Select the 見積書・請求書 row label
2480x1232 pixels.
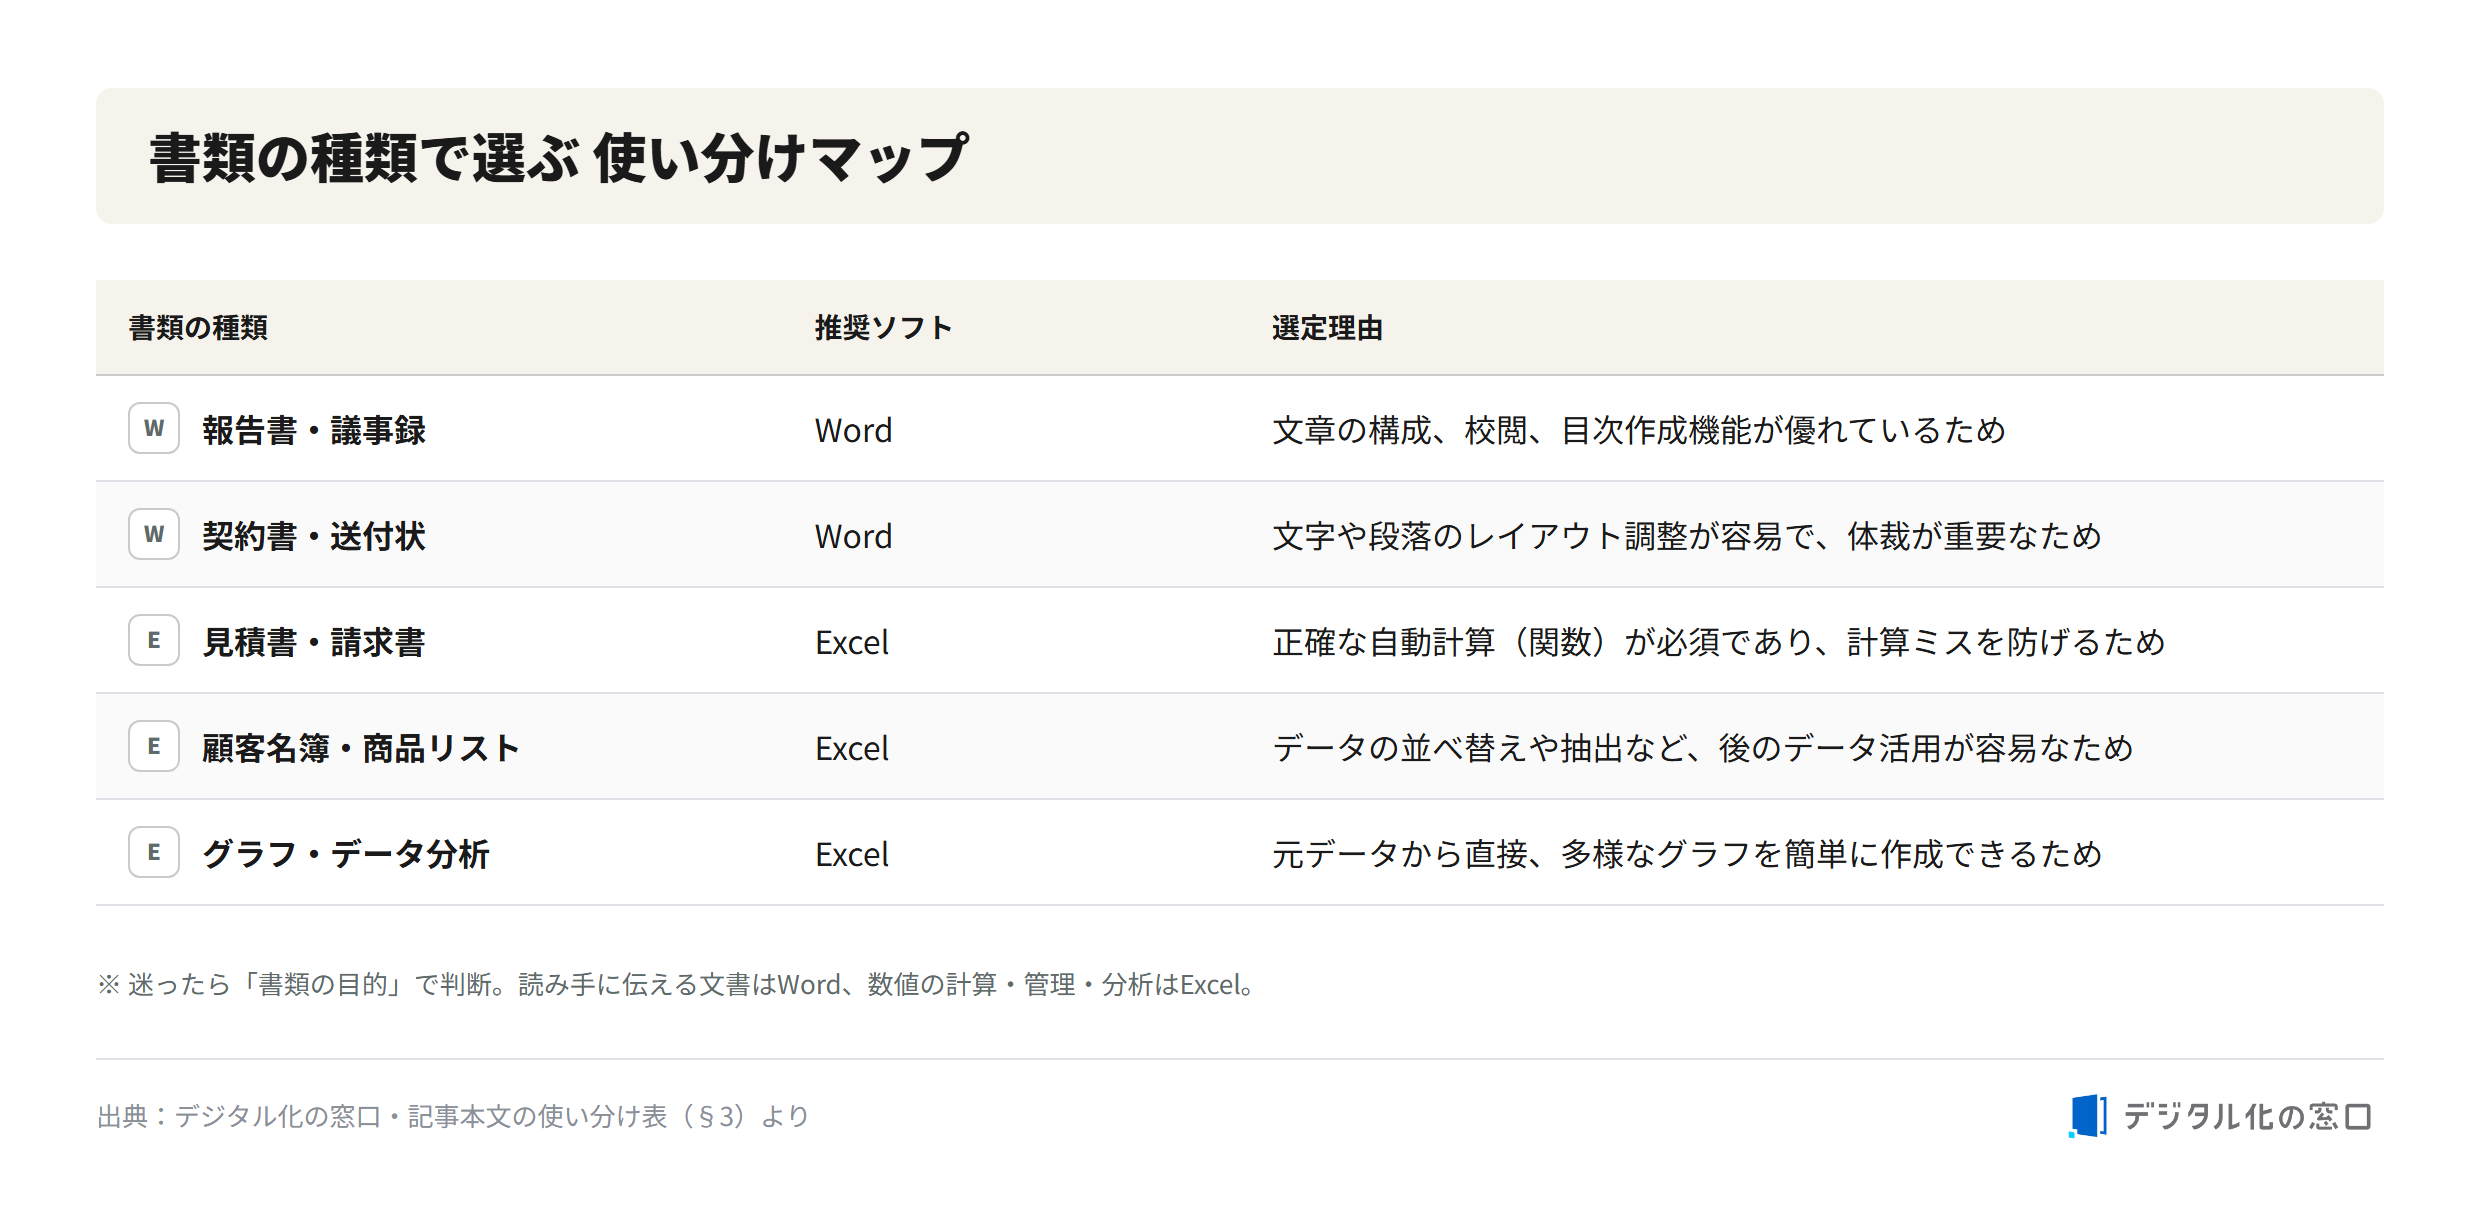(314, 642)
